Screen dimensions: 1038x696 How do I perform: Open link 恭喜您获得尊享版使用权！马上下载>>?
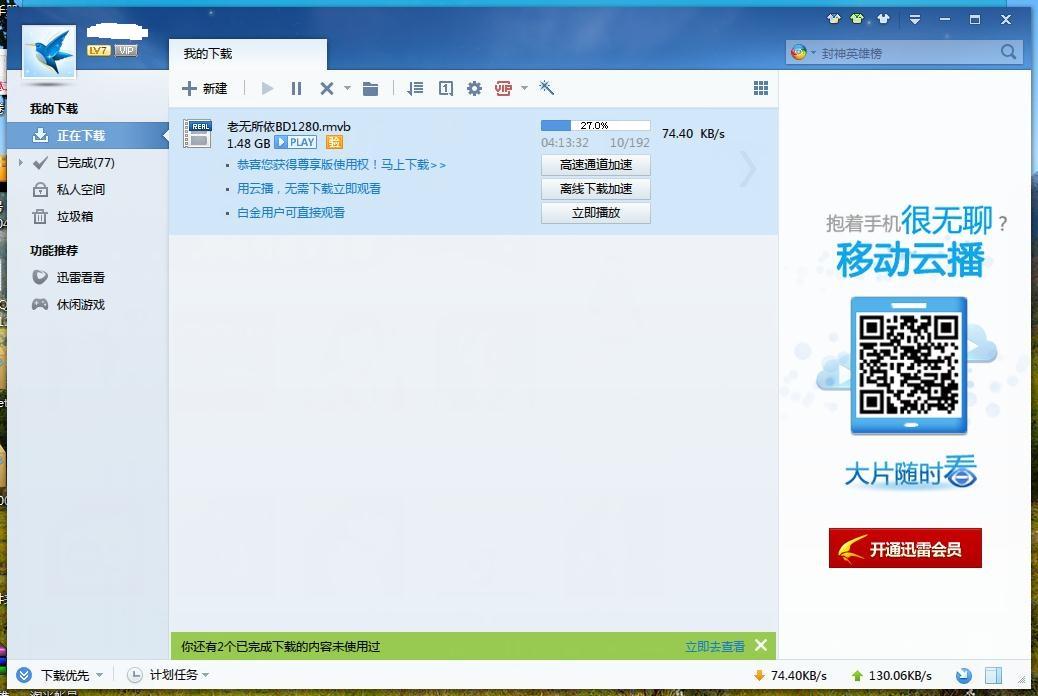pyautogui.click(x=342, y=165)
